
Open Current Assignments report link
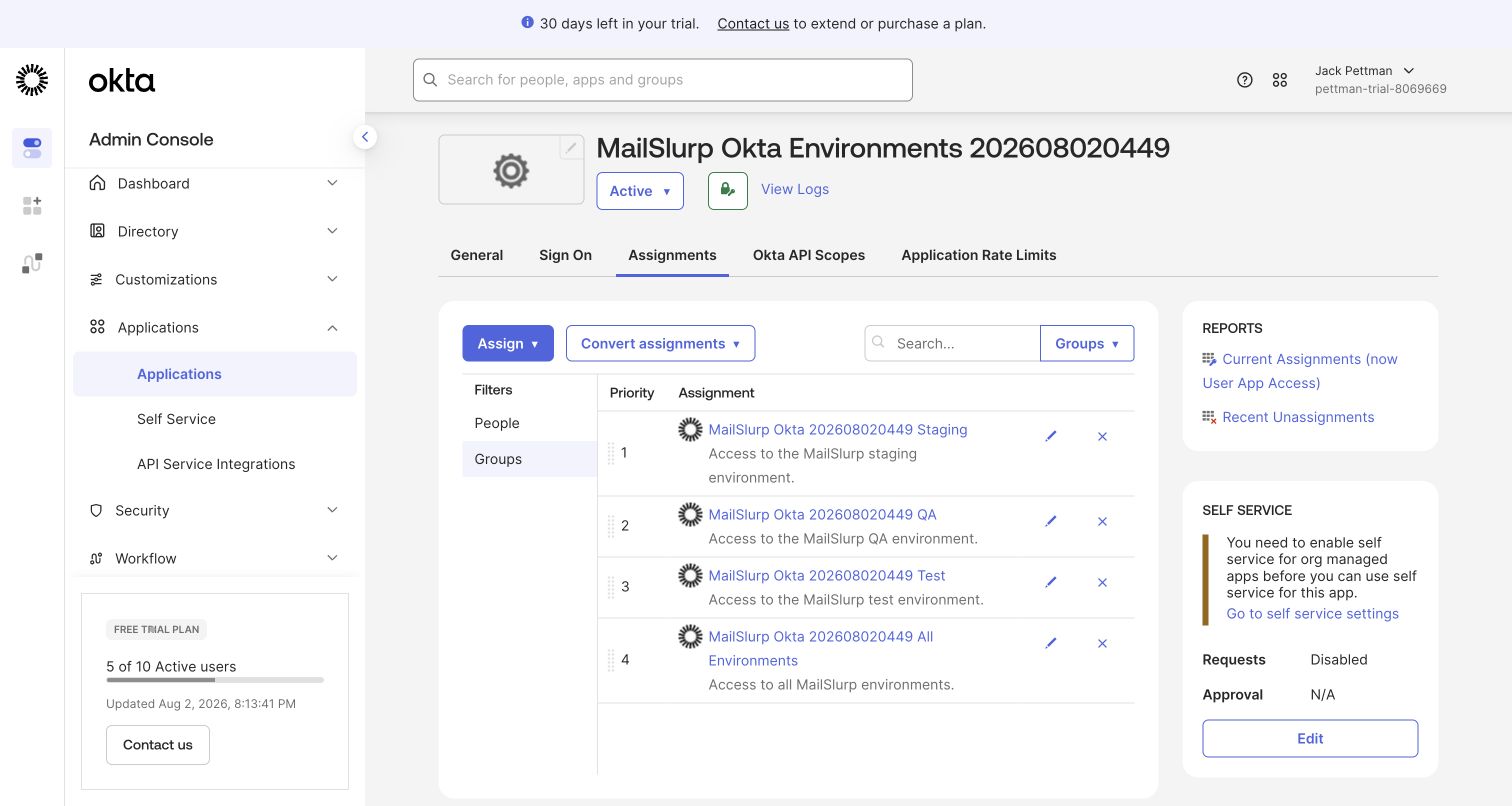pos(1300,371)
